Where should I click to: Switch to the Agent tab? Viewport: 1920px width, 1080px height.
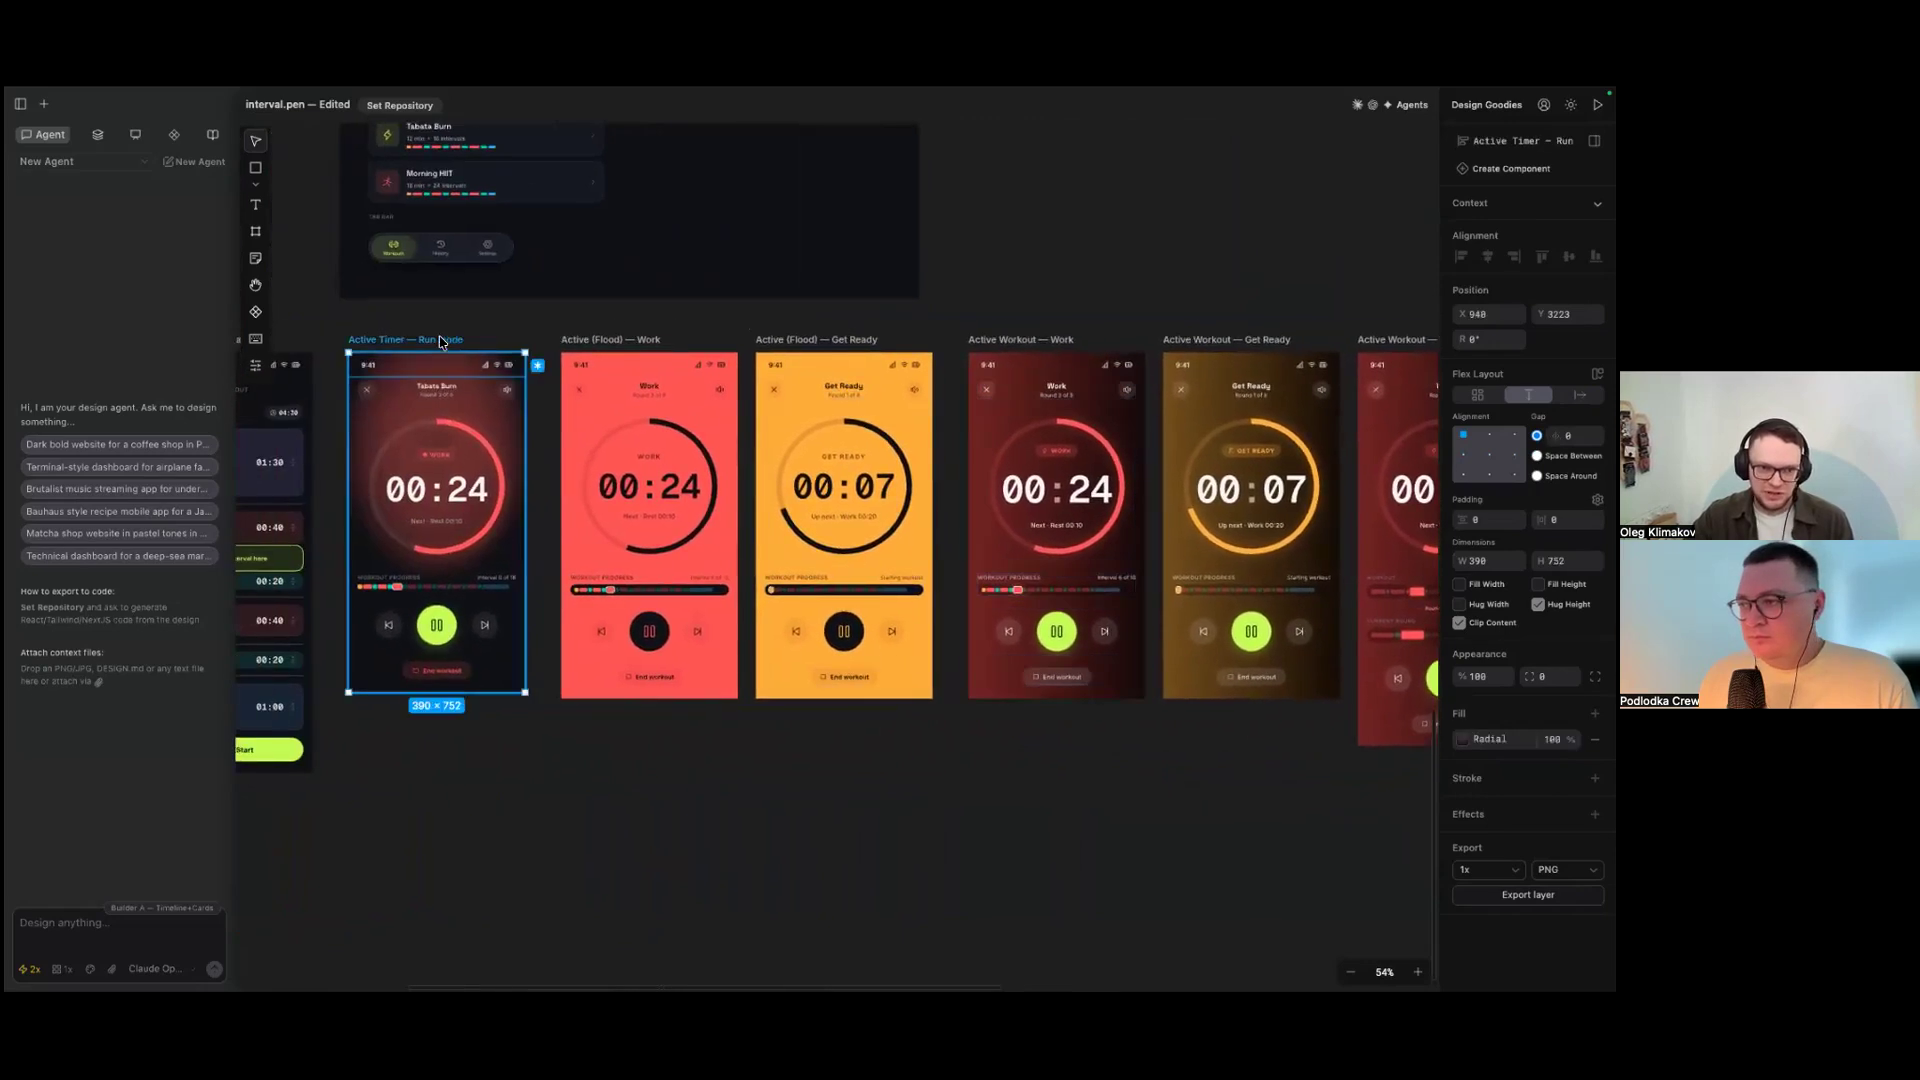pos(43,134)
